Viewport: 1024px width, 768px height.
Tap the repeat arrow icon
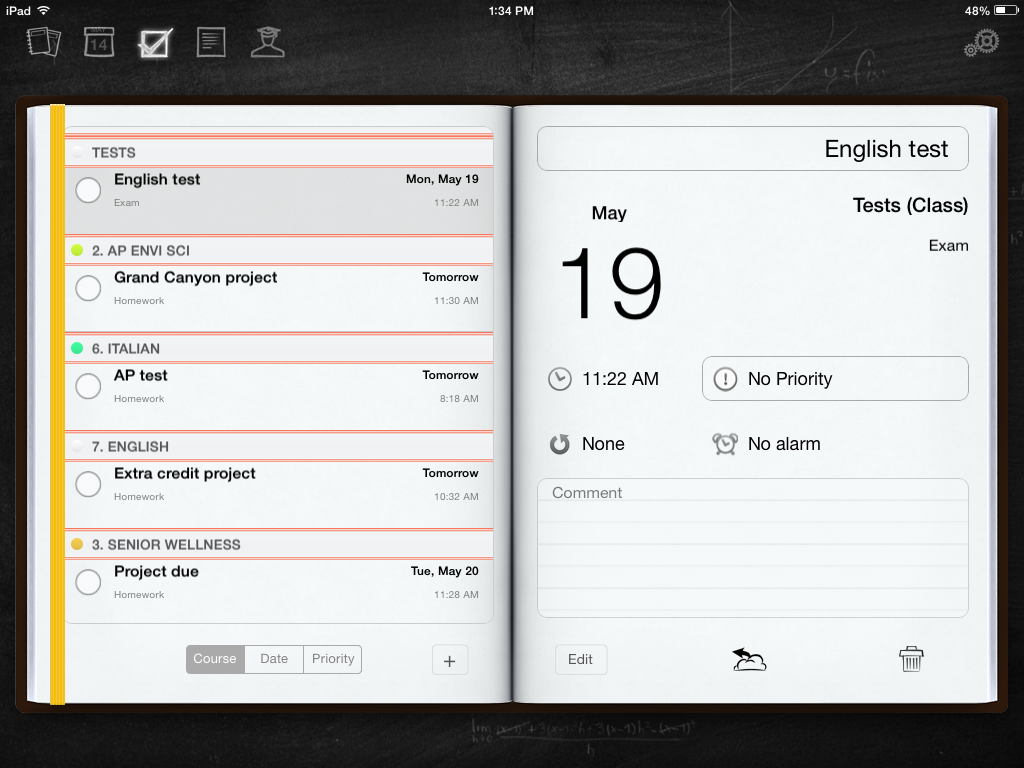click(560, 444)
